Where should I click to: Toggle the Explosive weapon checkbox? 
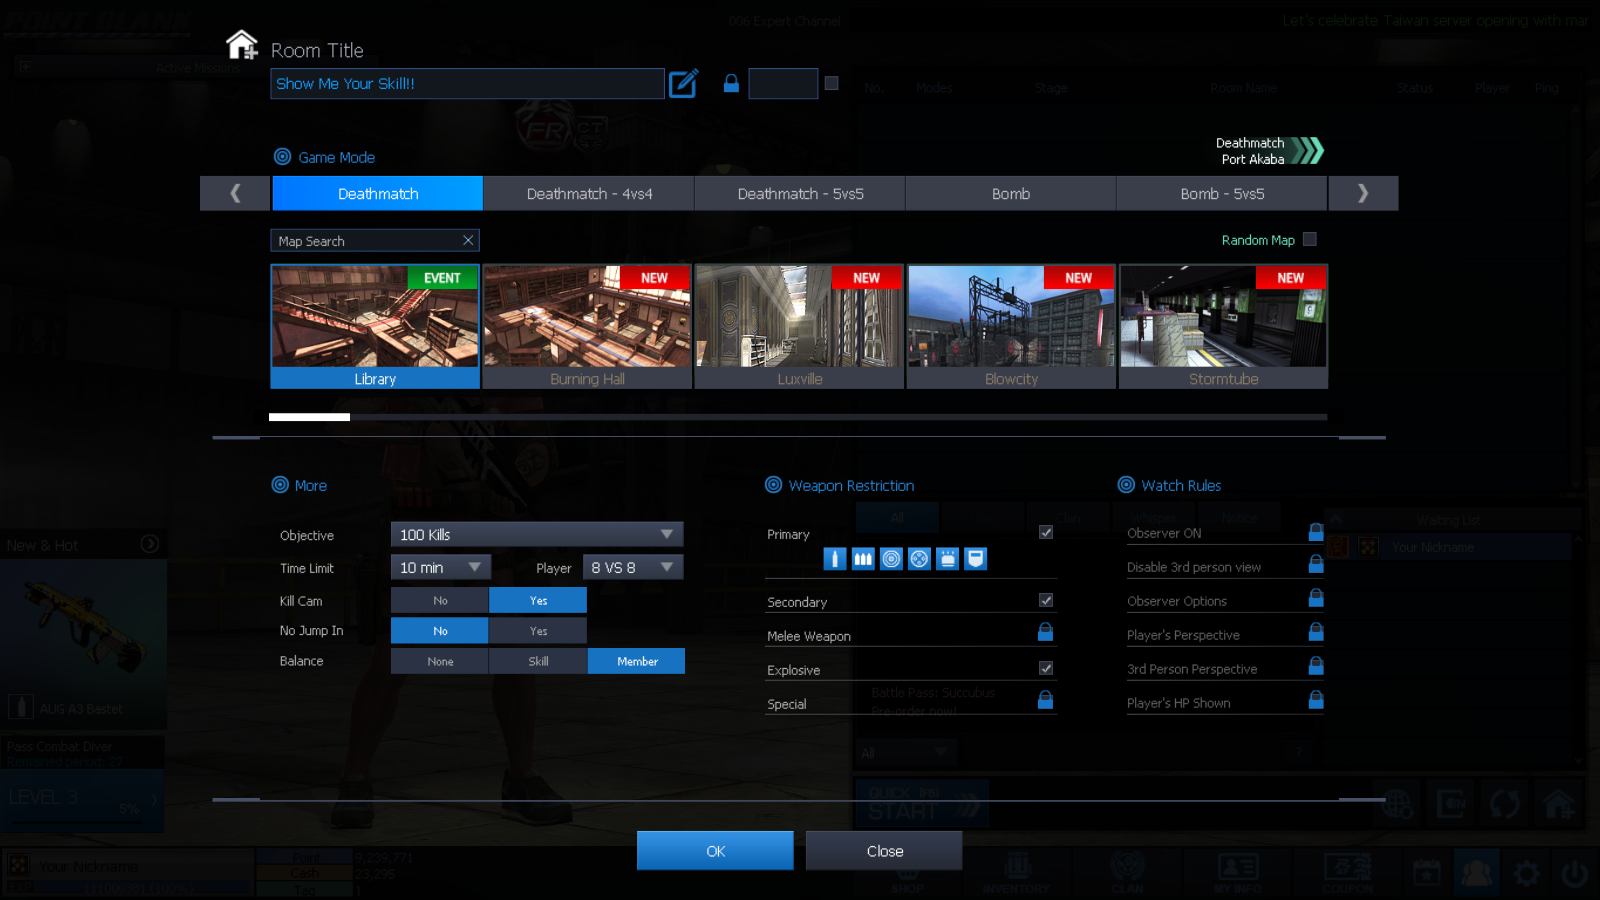[x=1046, y=668]
